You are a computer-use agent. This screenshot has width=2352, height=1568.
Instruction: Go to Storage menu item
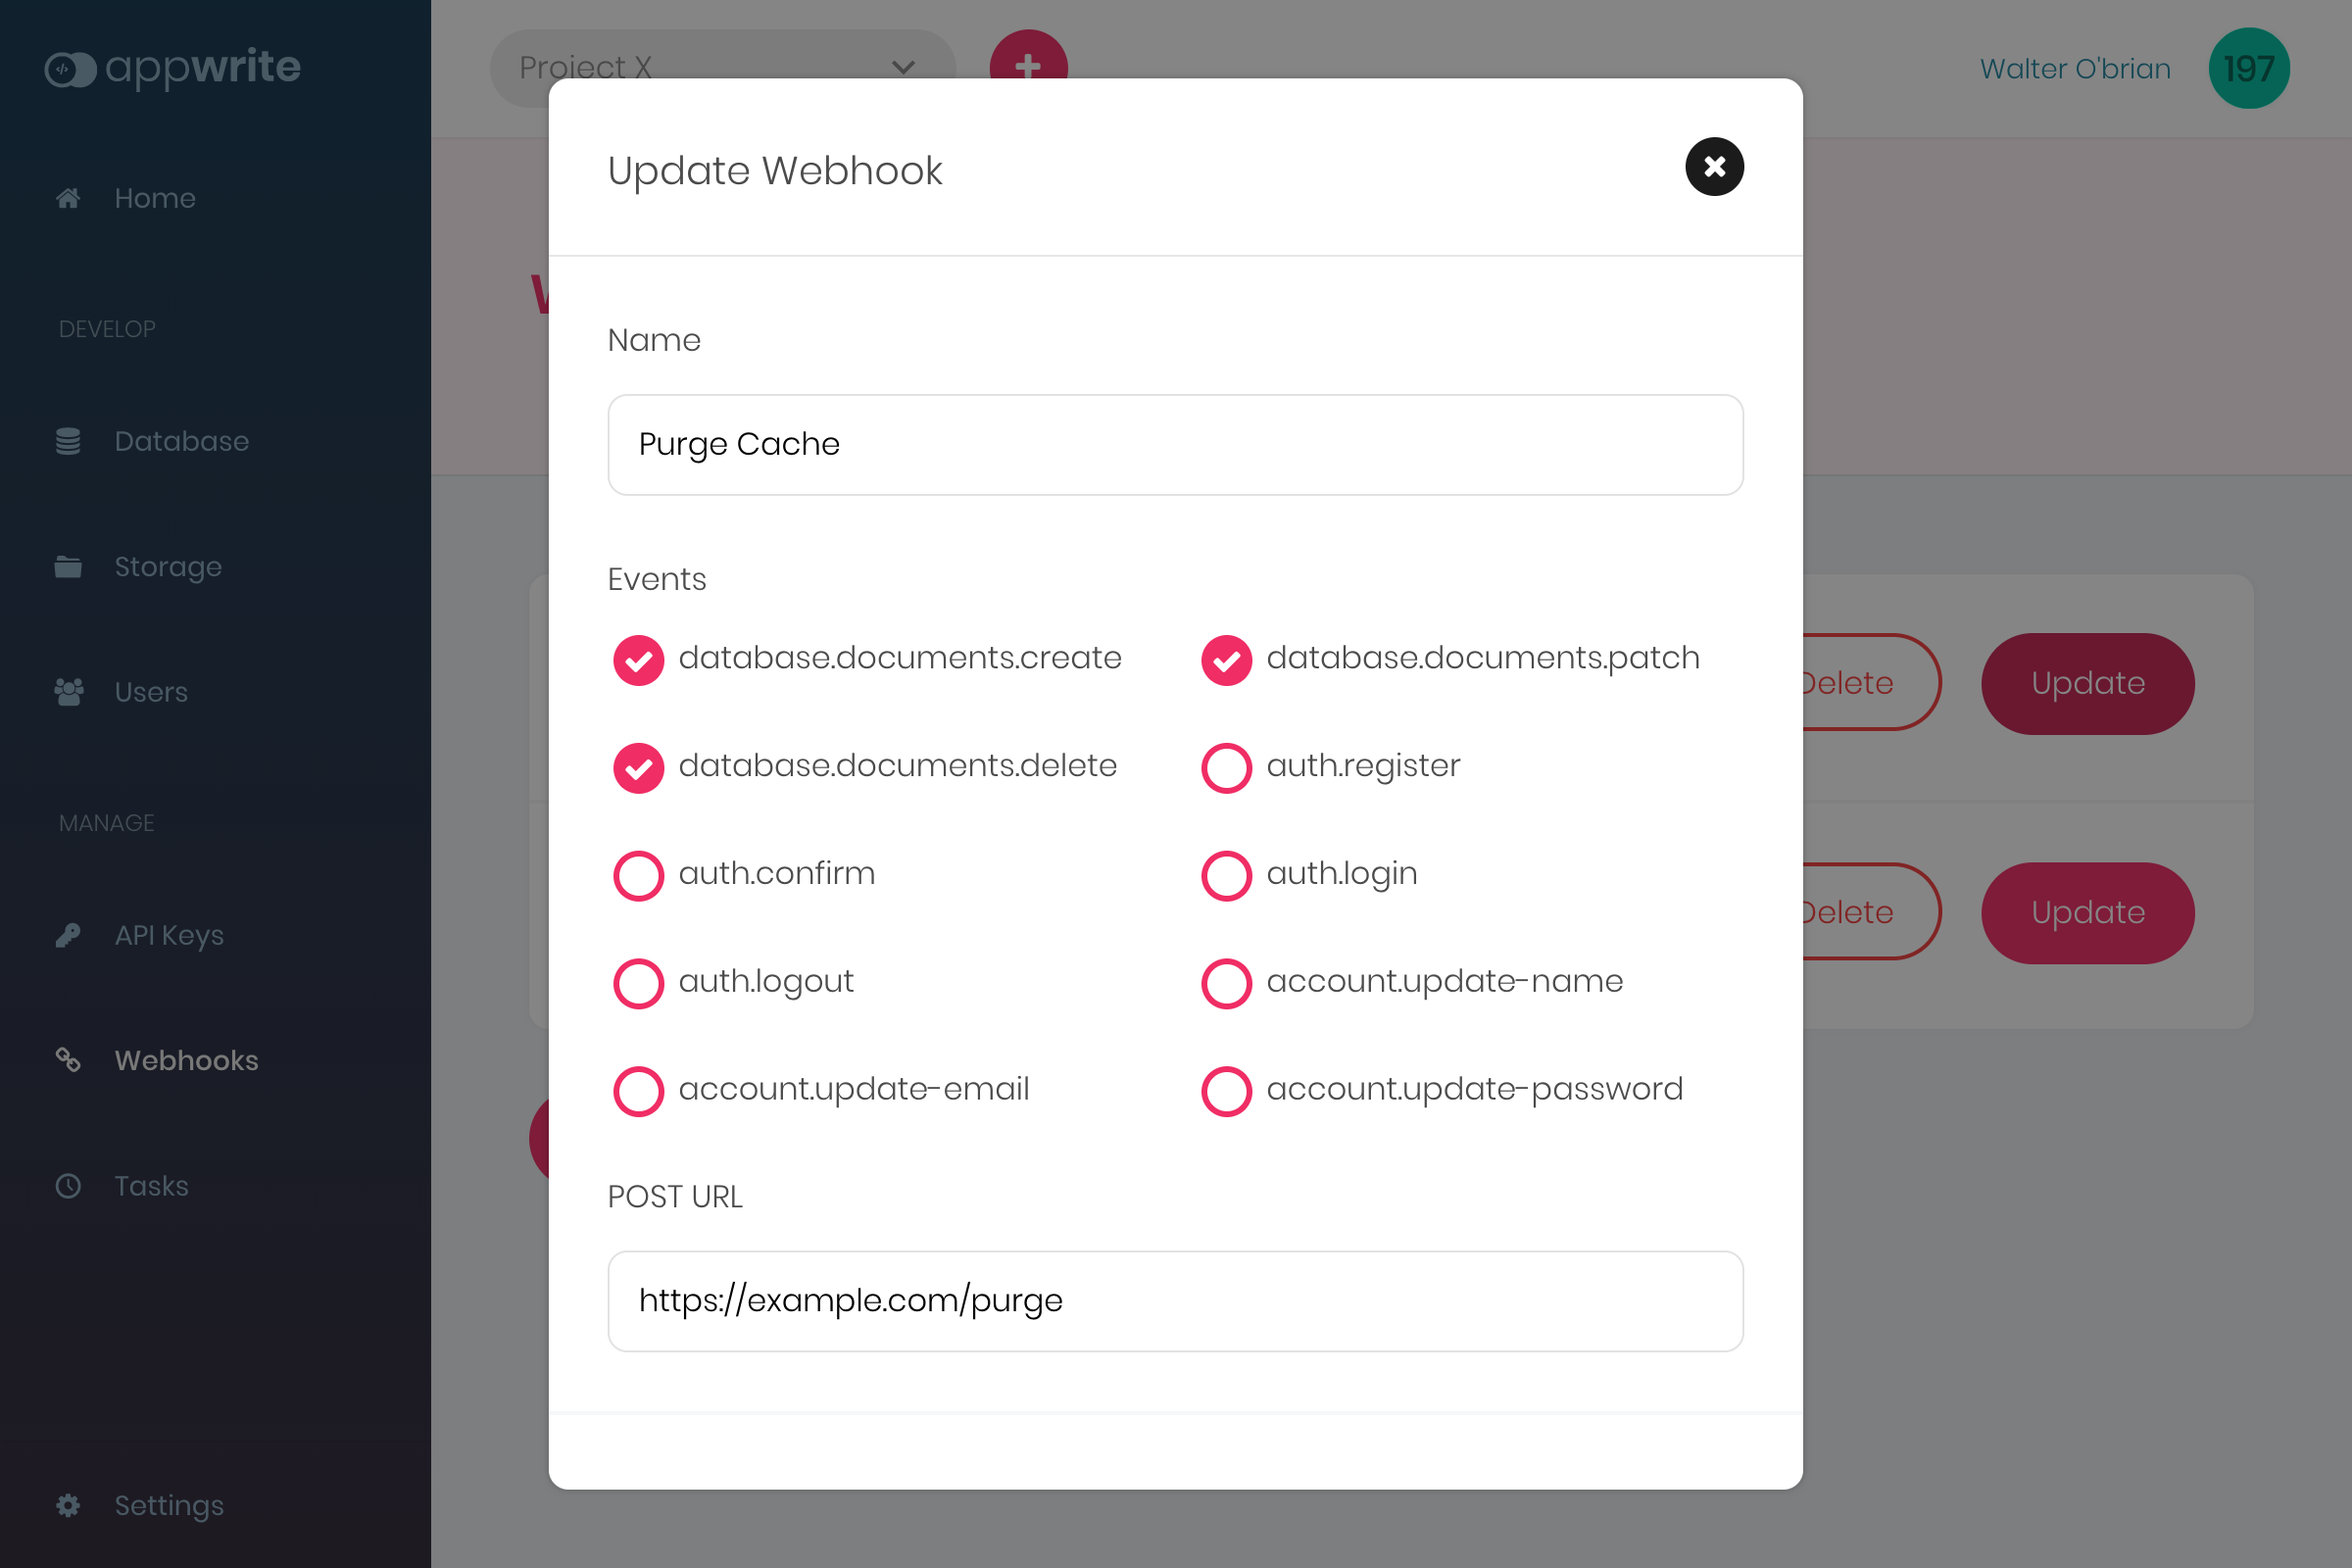168,566
